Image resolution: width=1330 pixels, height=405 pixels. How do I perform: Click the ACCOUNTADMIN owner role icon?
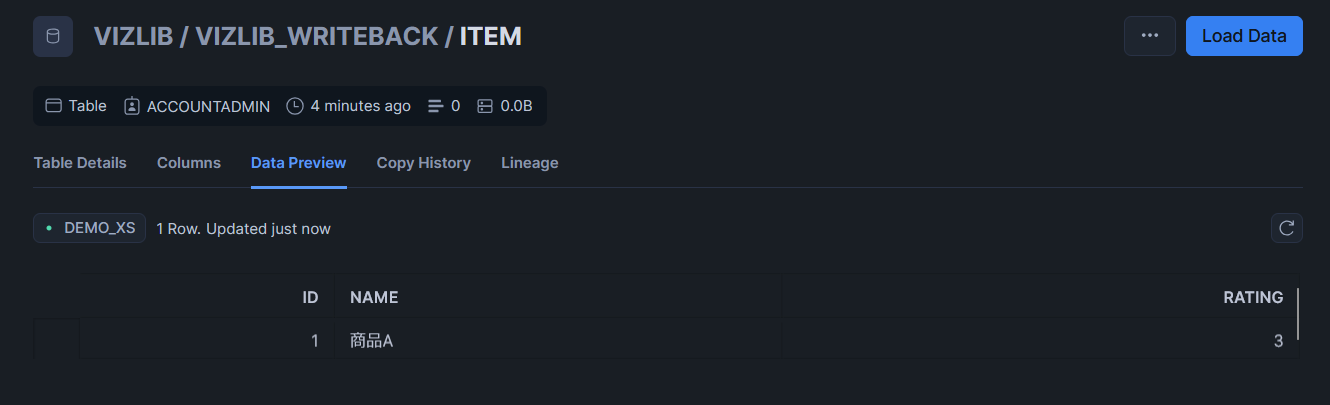pyautogui.click(x=132, y=106)
